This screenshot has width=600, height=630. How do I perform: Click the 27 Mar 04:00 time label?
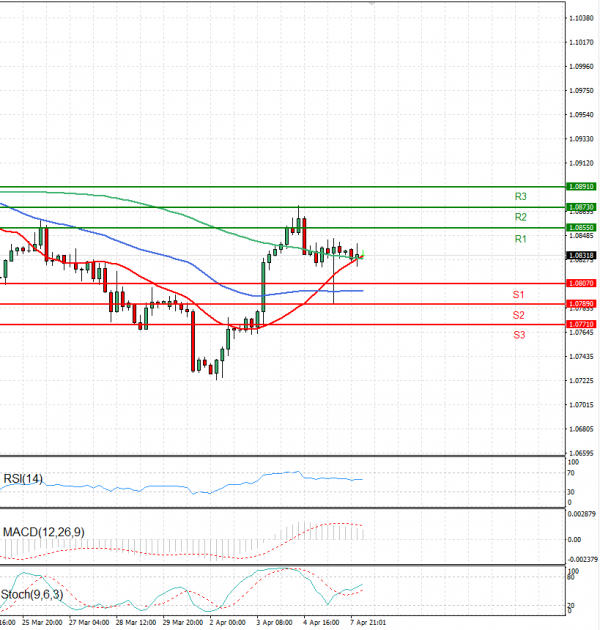[89, 622]
